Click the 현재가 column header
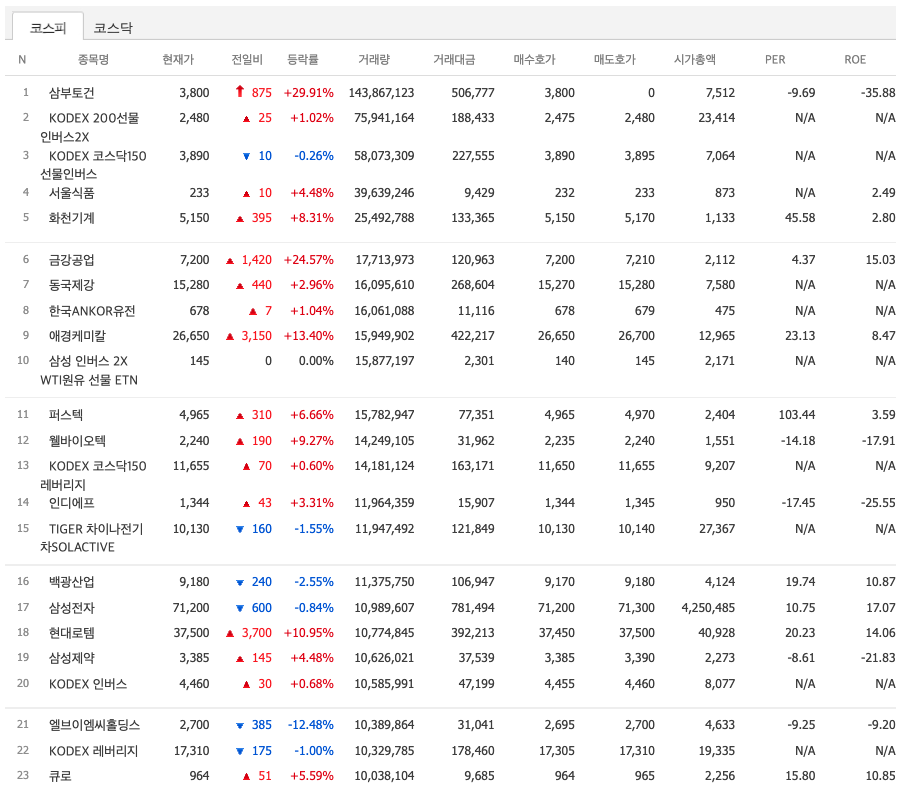Screen dimensions: 910x788 coord(178,59)
